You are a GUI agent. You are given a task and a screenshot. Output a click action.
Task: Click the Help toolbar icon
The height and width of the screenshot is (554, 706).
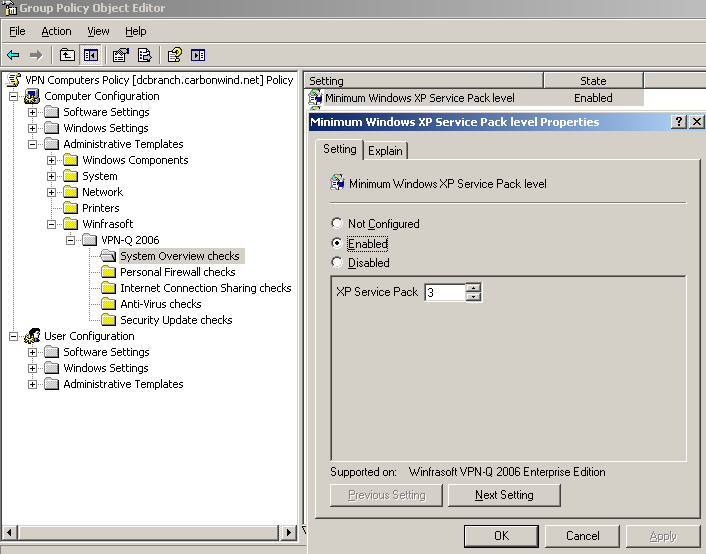pos(175,55)
